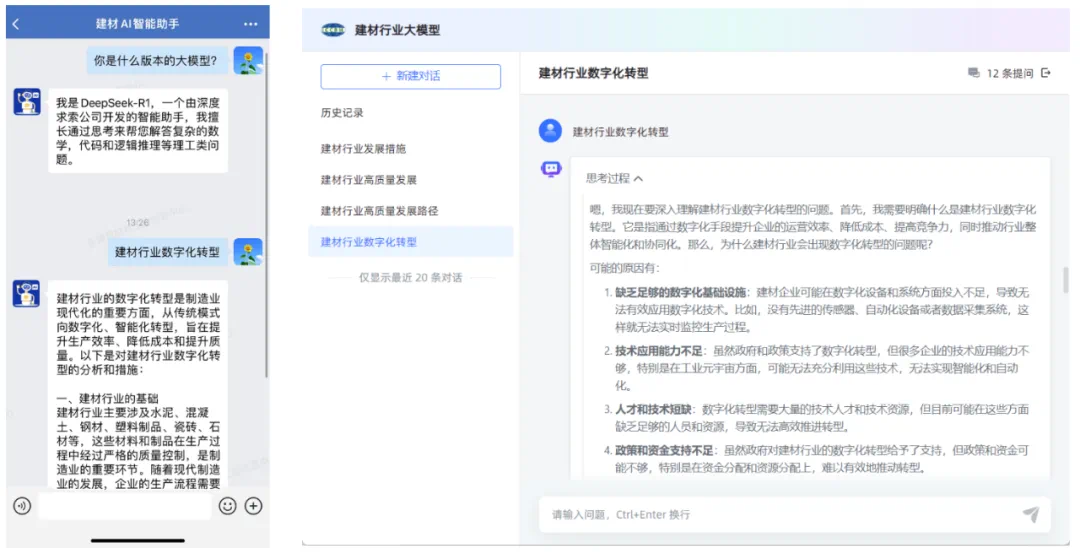The image size is (1080, 554).
Task: Tap the robot avatar beside digital transformation reply
Action: point(27,294)
